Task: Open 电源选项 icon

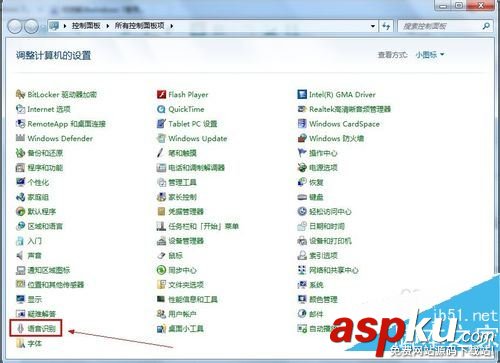Action: [x=302, y=168]
